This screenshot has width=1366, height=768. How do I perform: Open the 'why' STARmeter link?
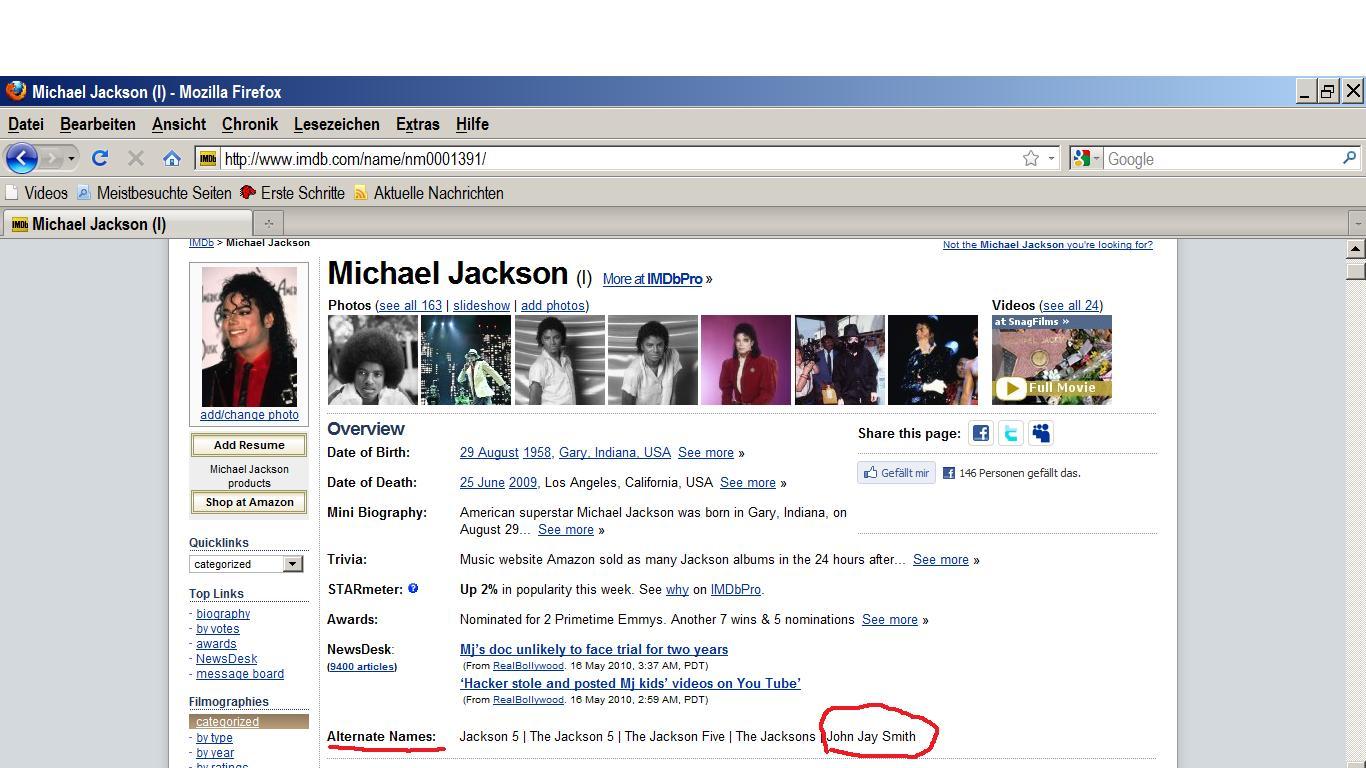677,590
